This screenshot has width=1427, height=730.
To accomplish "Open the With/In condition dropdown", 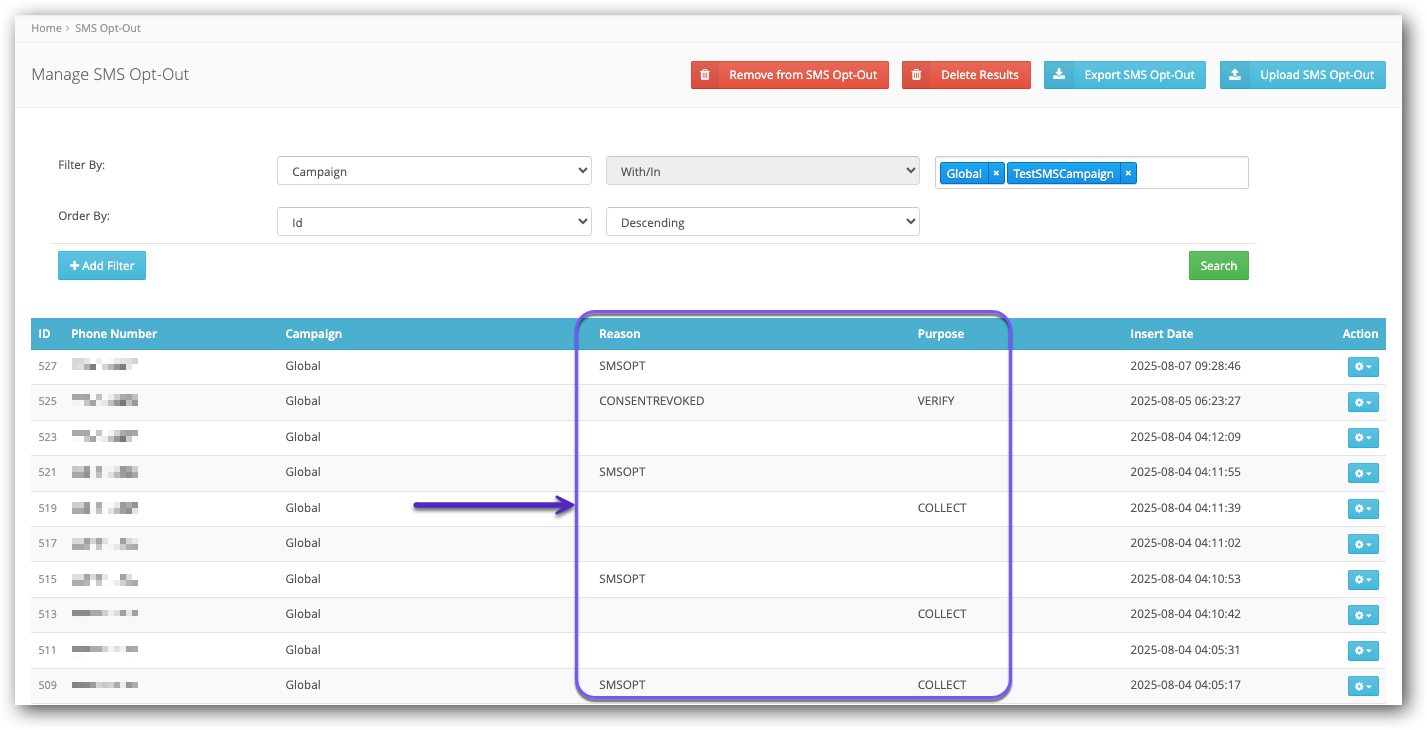I will tap(762, 171).
